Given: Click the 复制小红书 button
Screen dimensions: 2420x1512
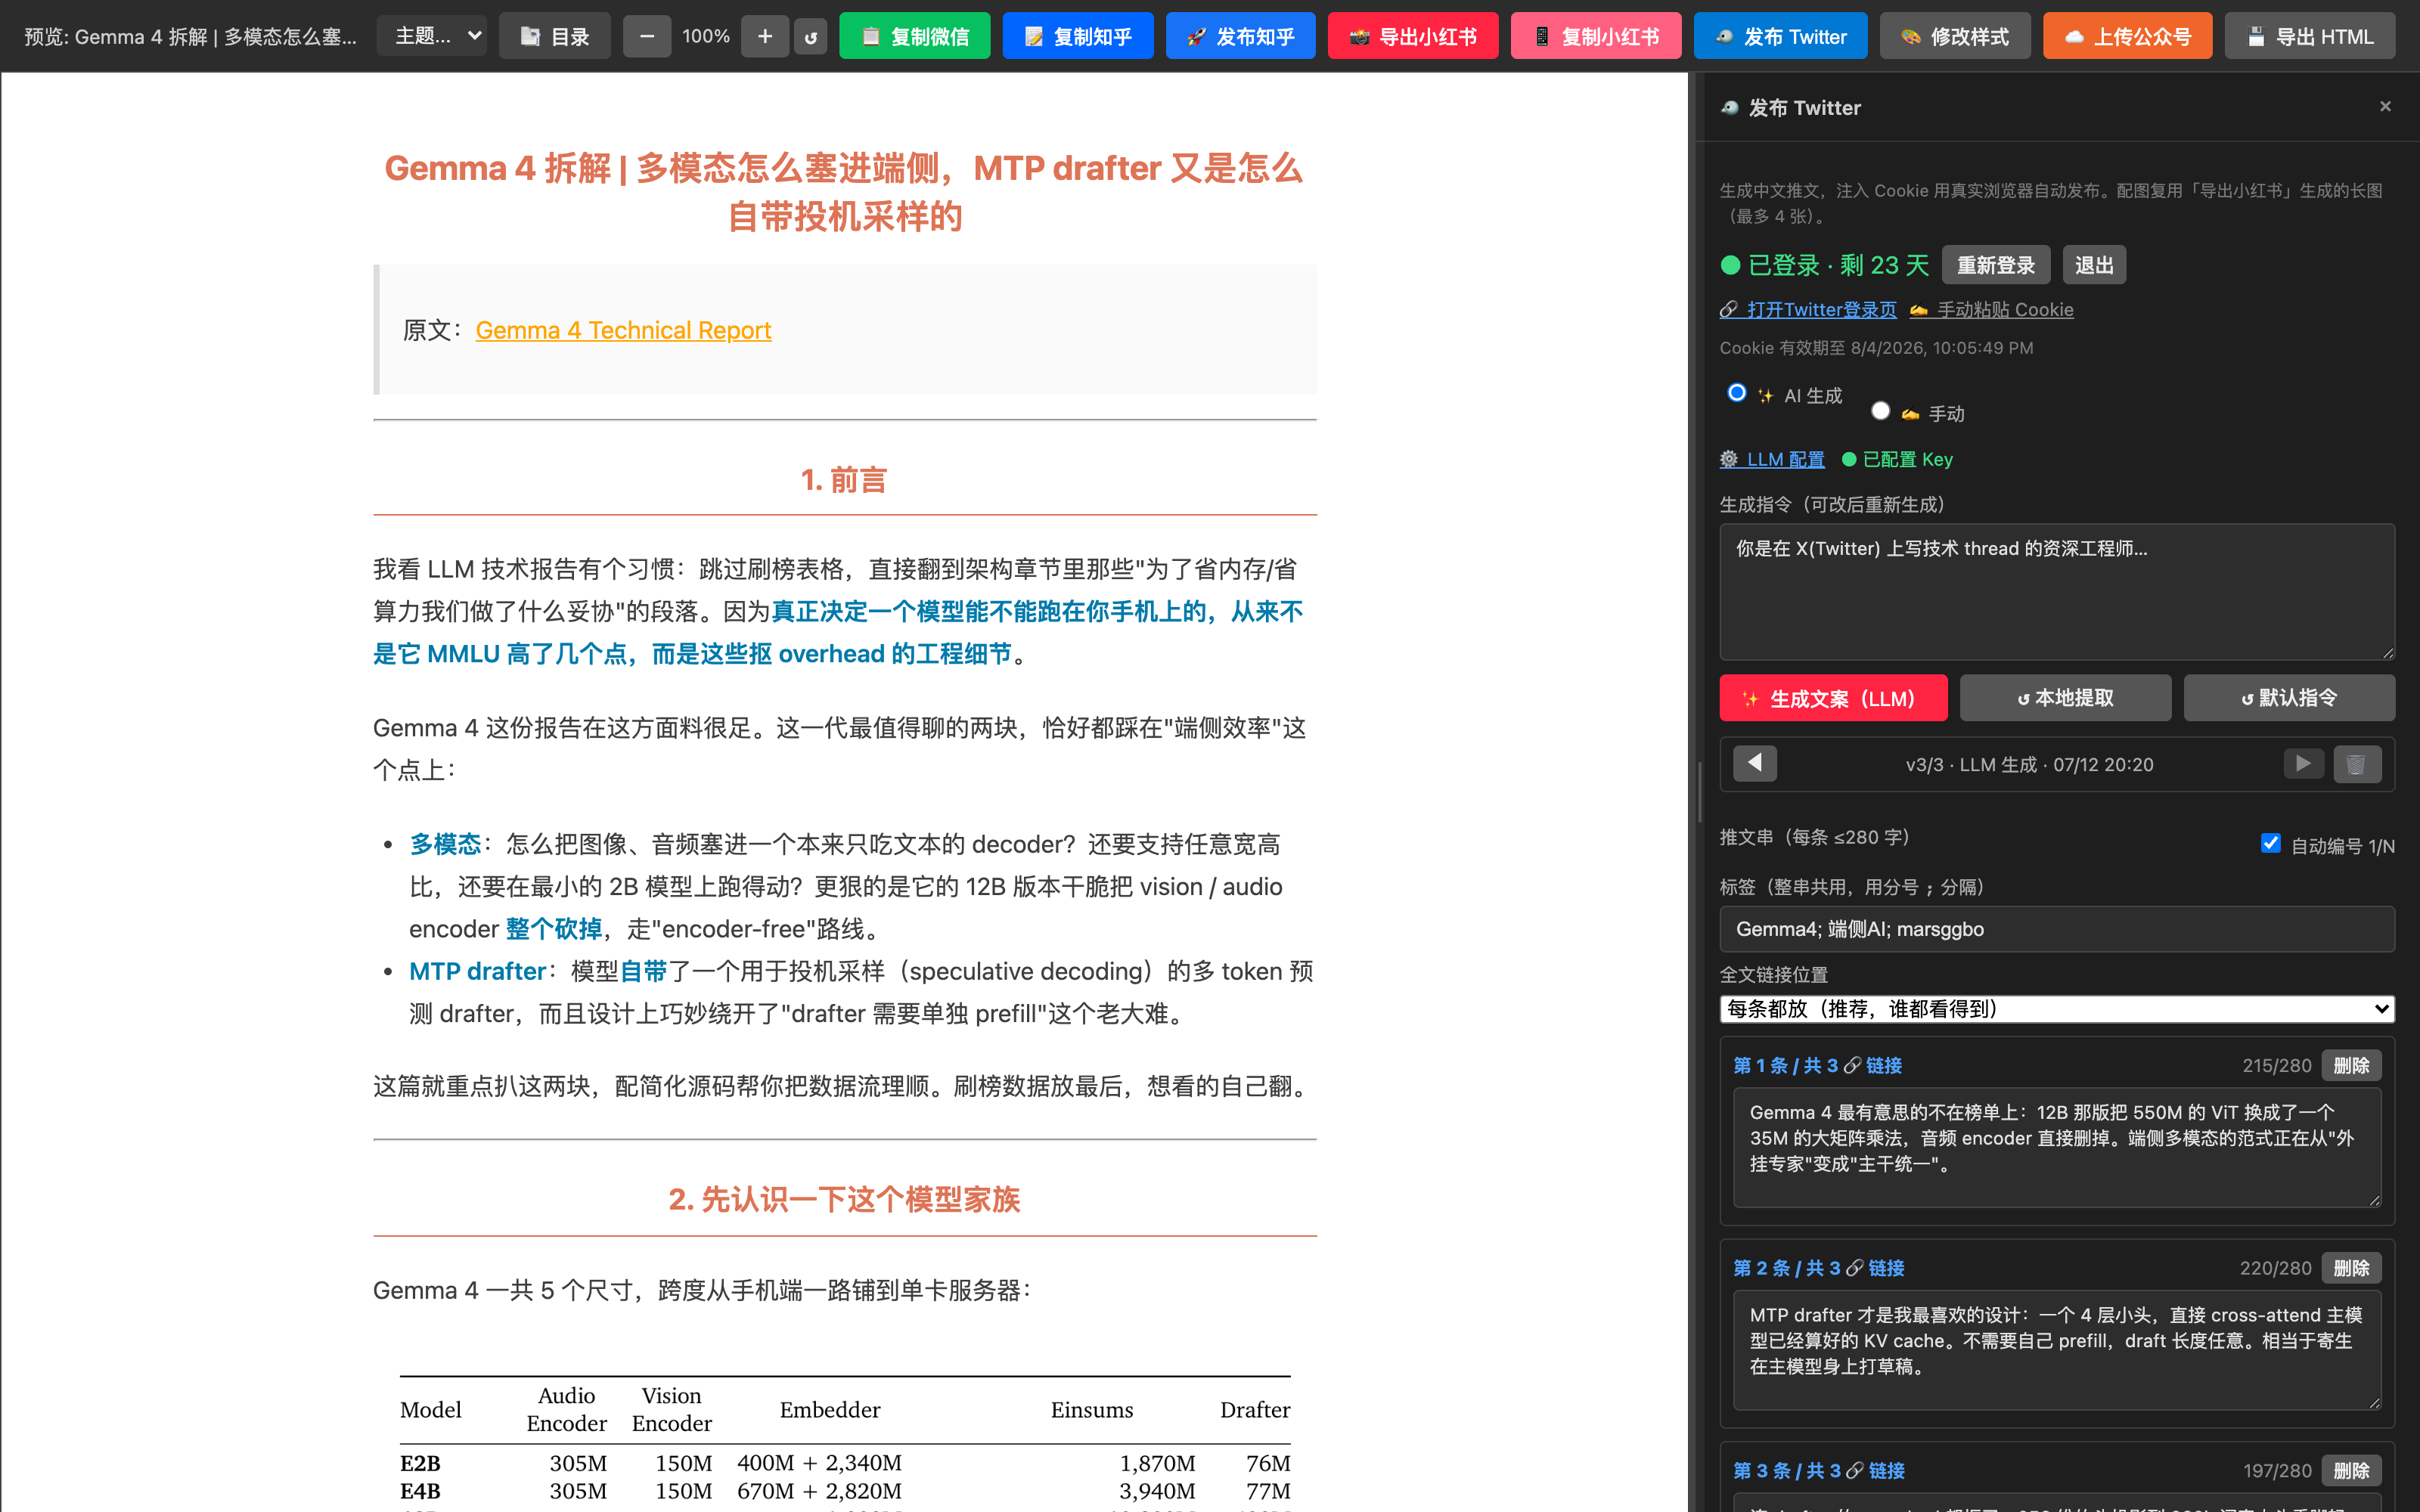Looking at the screenshot, I should [1596, 37].
